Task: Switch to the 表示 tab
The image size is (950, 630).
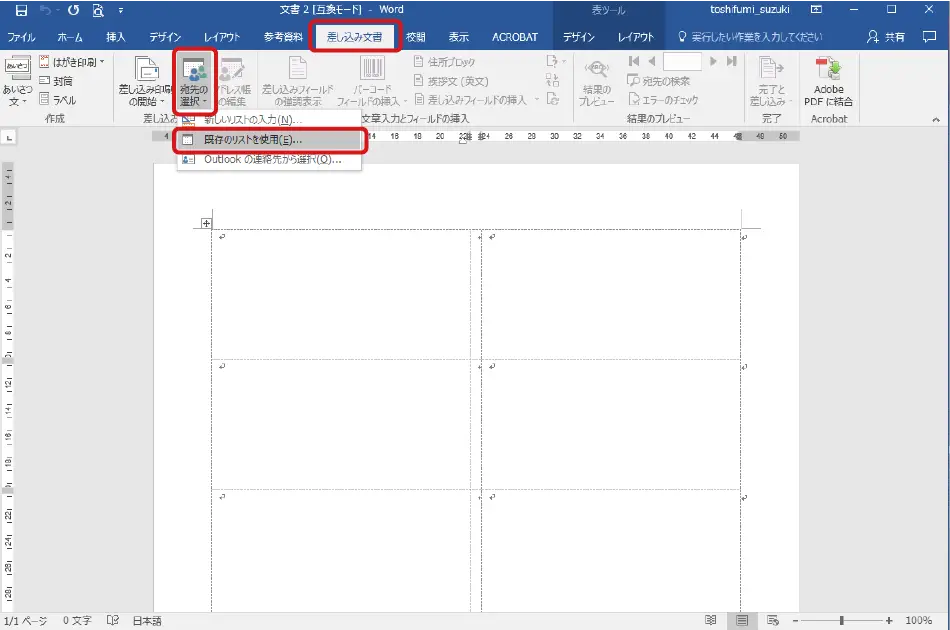Action: (459, 37)
